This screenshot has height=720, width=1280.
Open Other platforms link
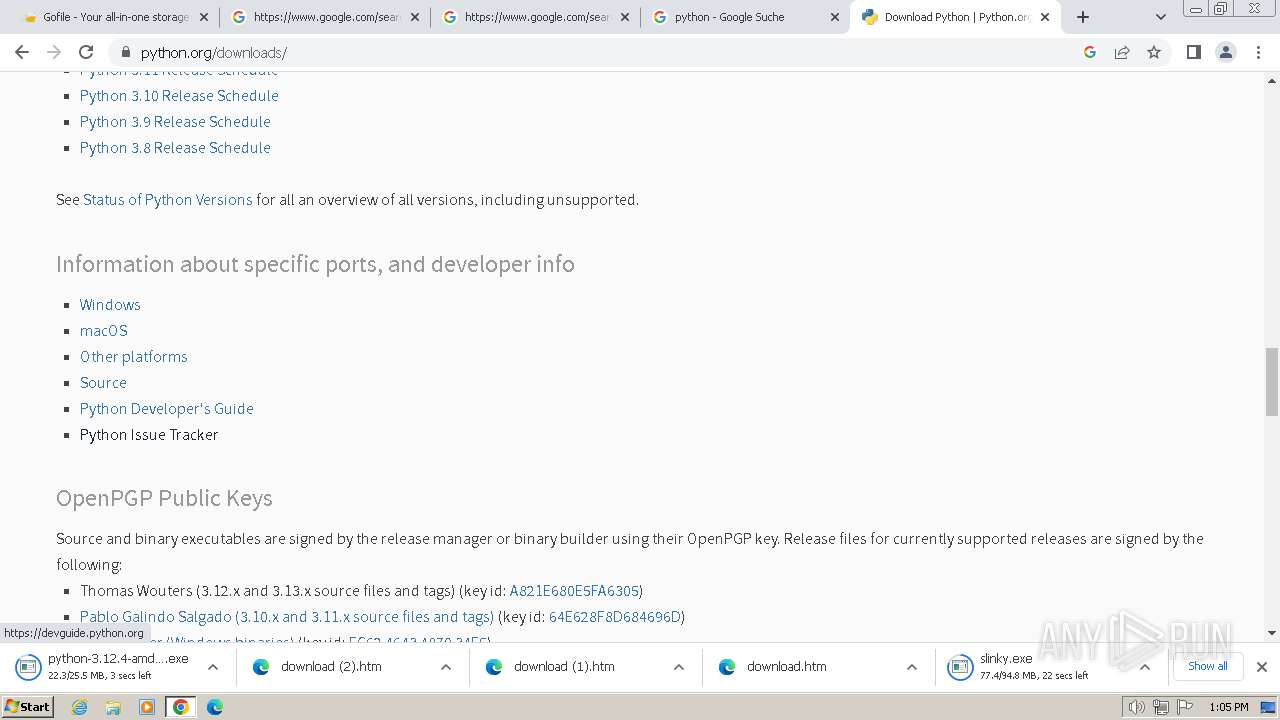(x=134, y=357)
